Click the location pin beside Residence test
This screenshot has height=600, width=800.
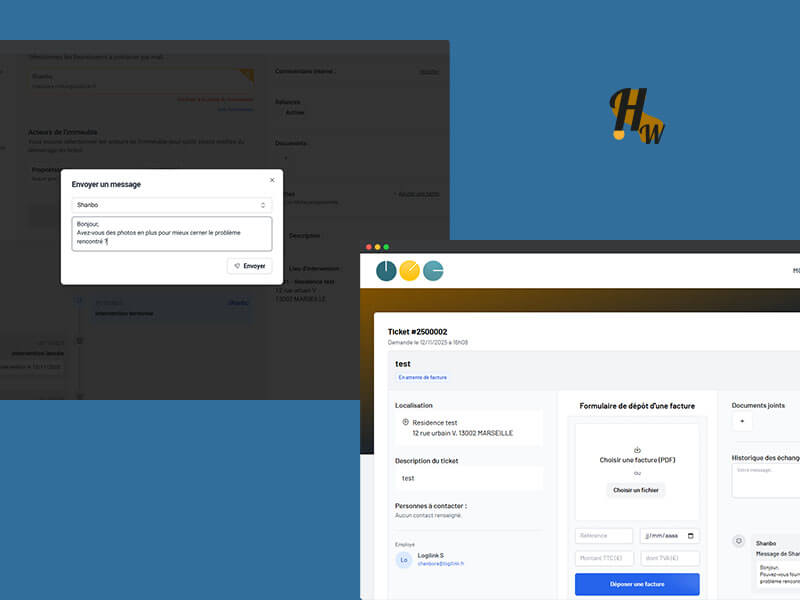407,422
